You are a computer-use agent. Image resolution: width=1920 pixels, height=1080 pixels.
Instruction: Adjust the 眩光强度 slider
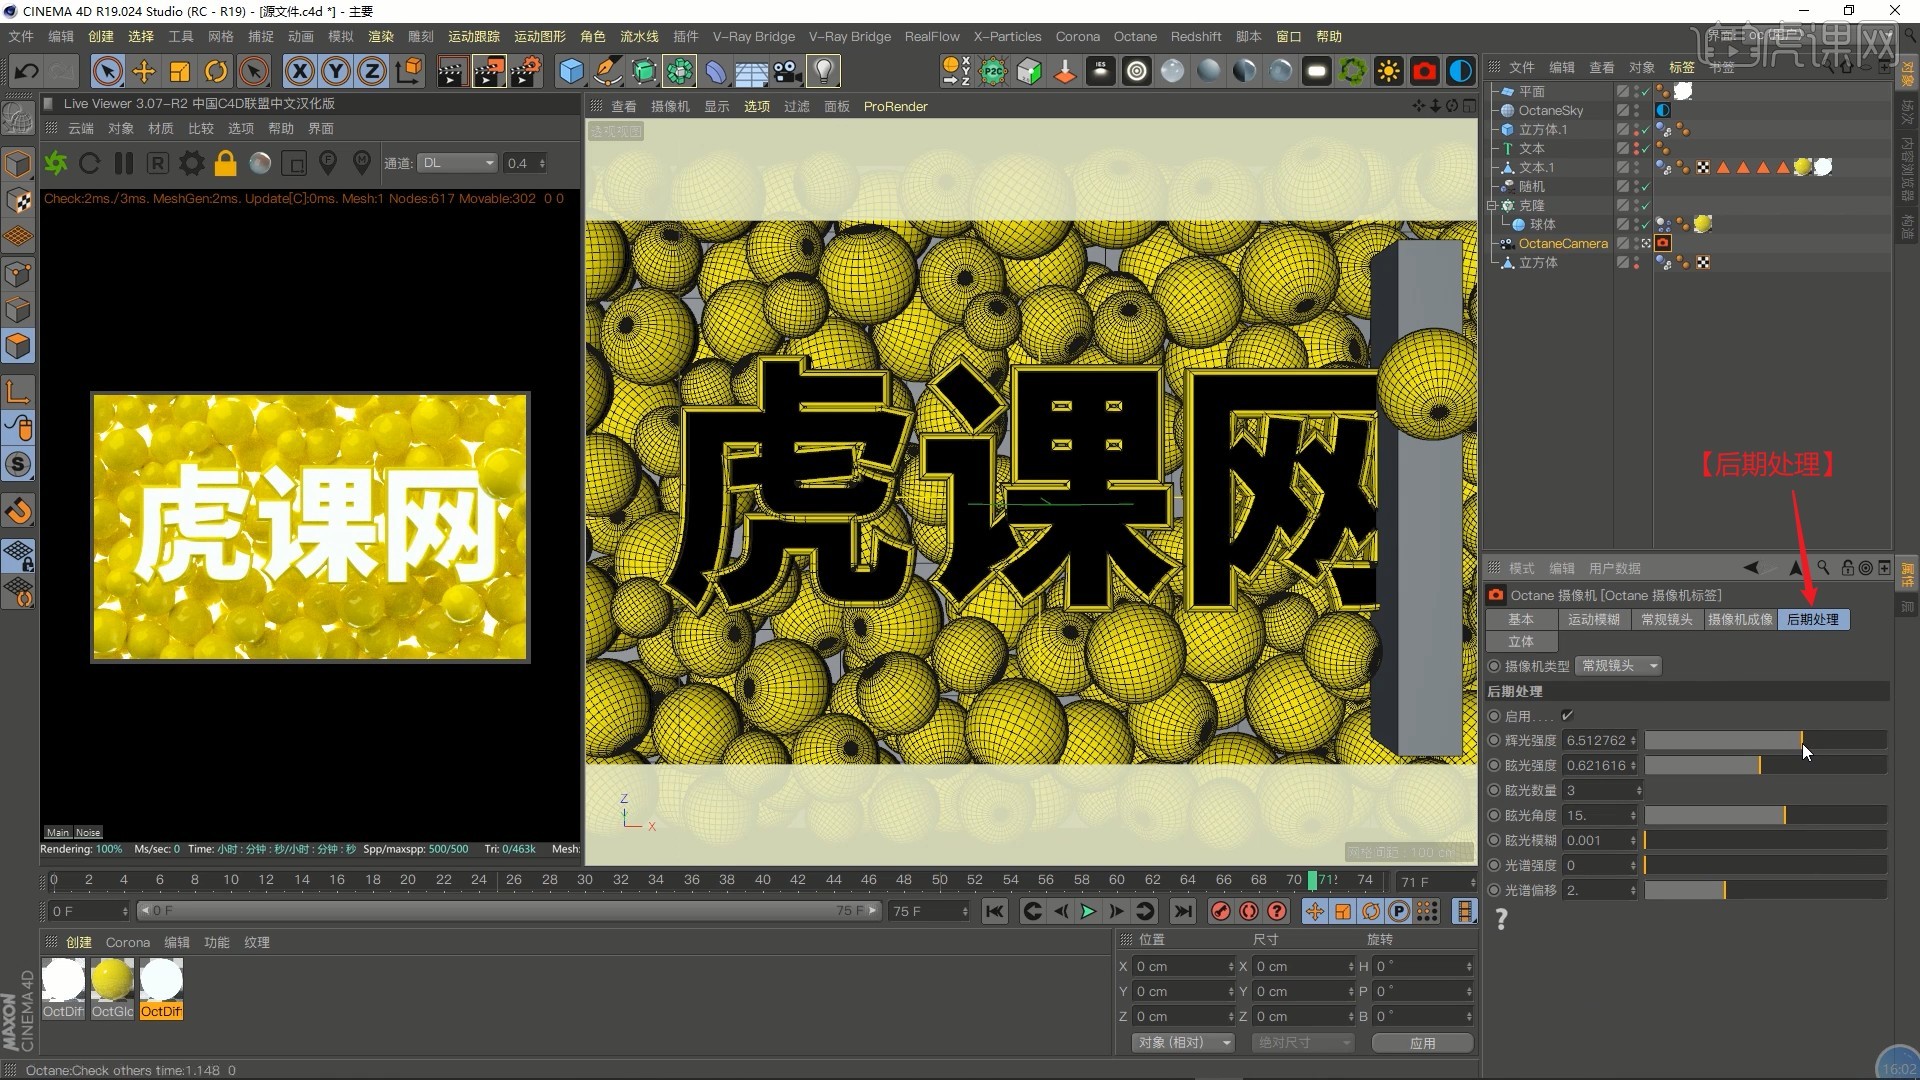(x=1759, y=766)
